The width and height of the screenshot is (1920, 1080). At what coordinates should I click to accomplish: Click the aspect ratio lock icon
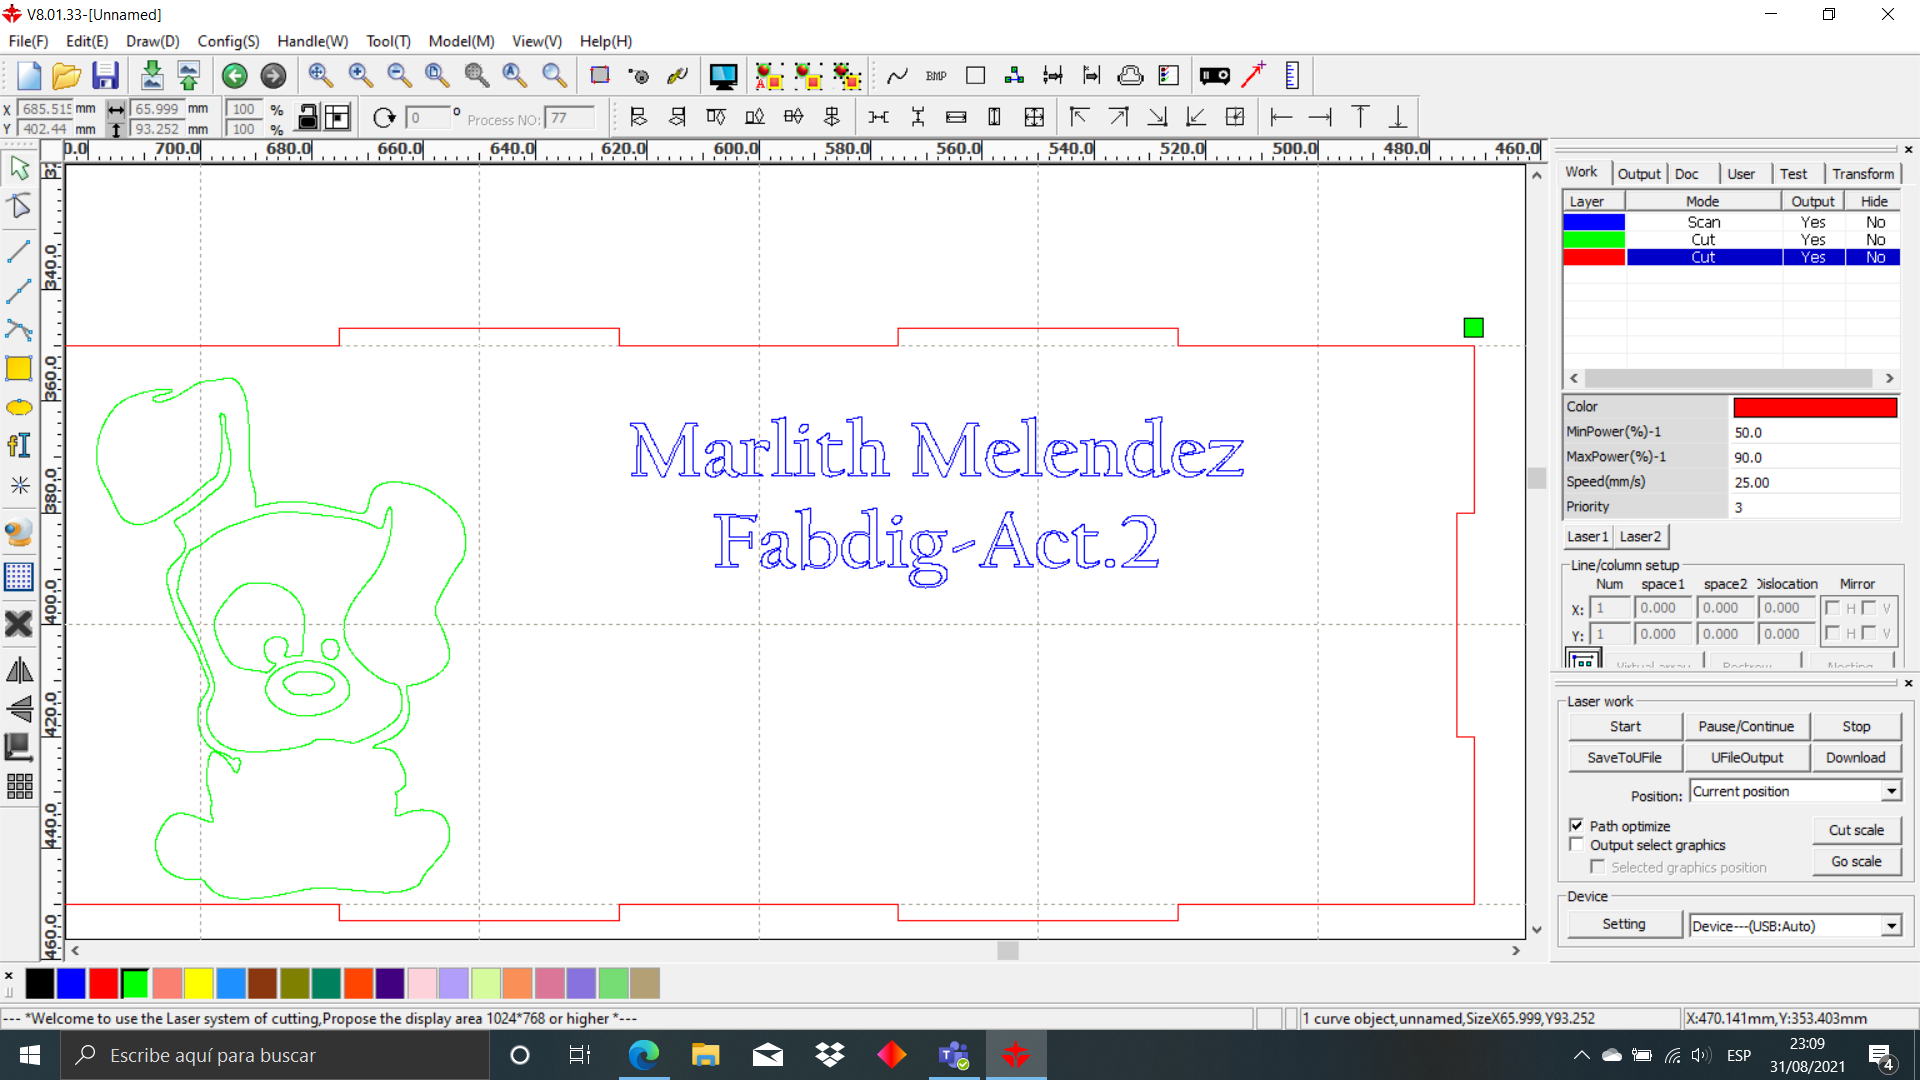coord(308,118)
